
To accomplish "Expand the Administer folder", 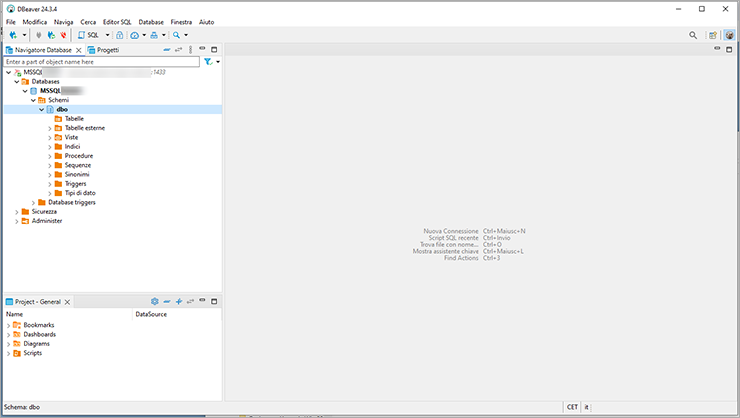I will pos(17,221).
